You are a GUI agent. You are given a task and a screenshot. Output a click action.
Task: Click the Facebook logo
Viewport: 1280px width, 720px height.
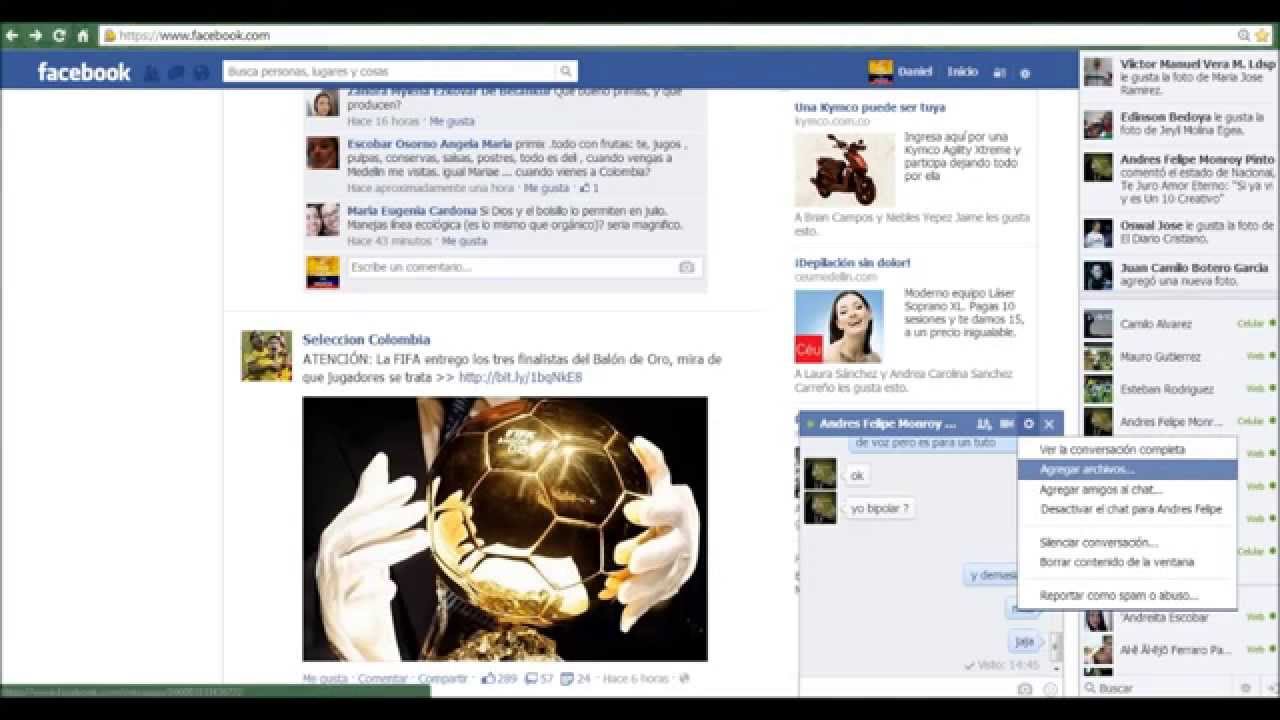84,72
